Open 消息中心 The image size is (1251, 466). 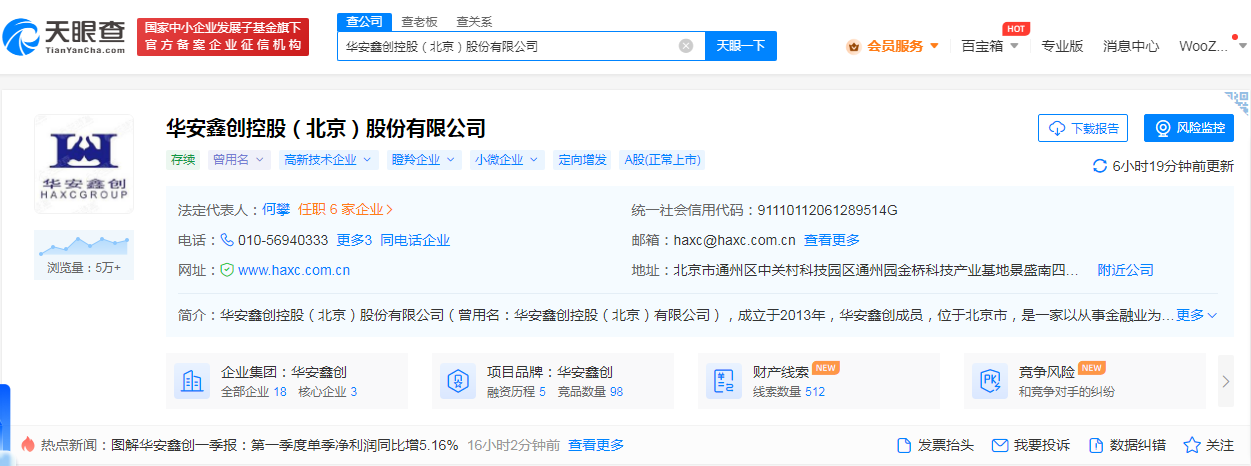point(1131,46)
